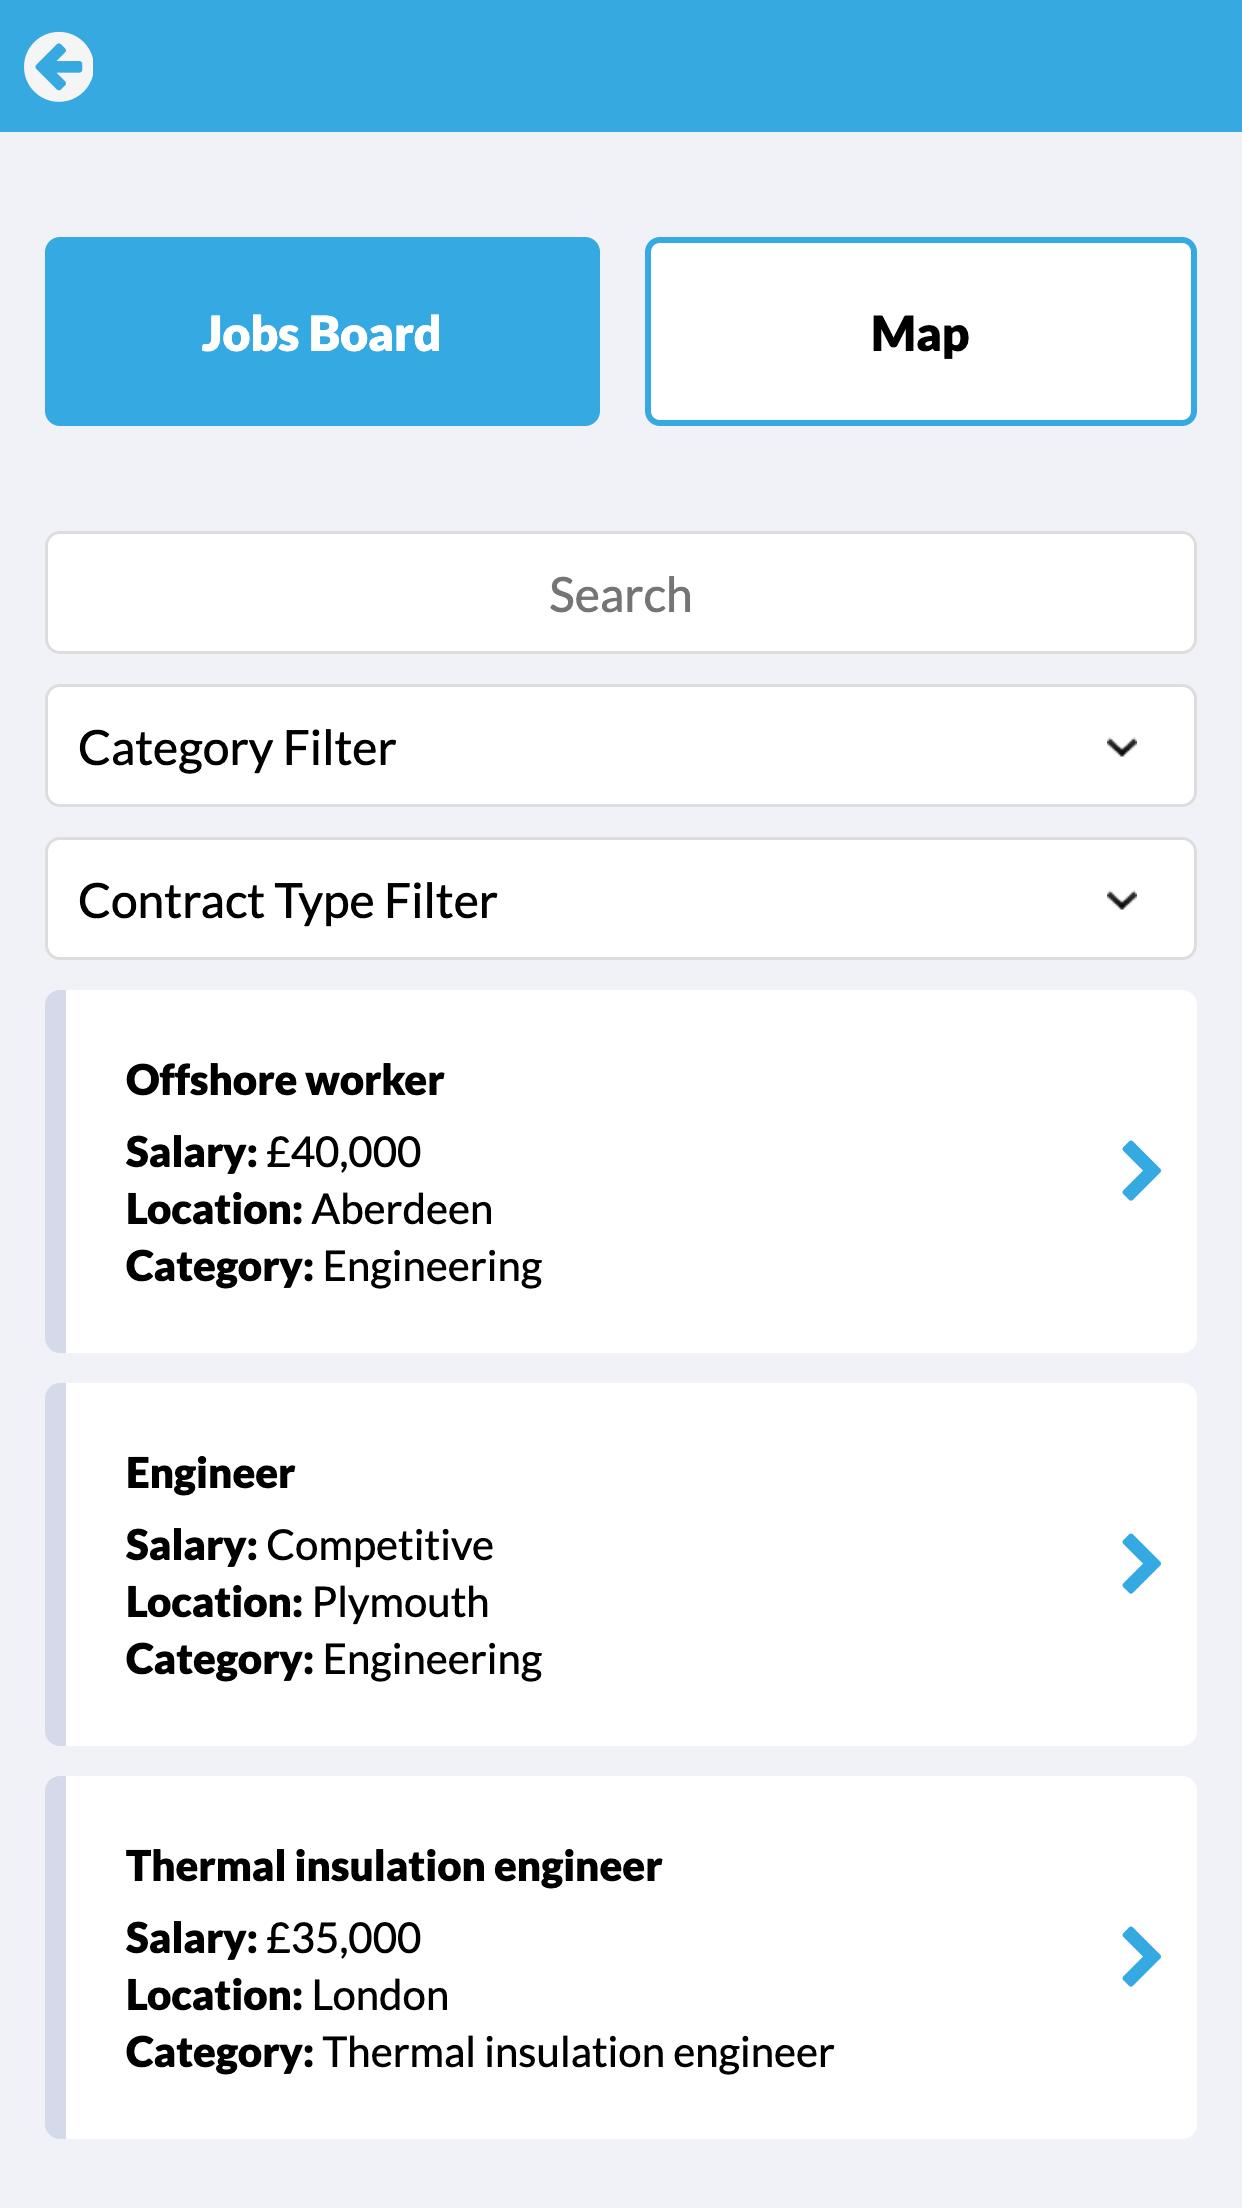The image size is (1242, 2208).
Task: Select Thermal insulation engineer job title
Action: [x=394, y=1866]
